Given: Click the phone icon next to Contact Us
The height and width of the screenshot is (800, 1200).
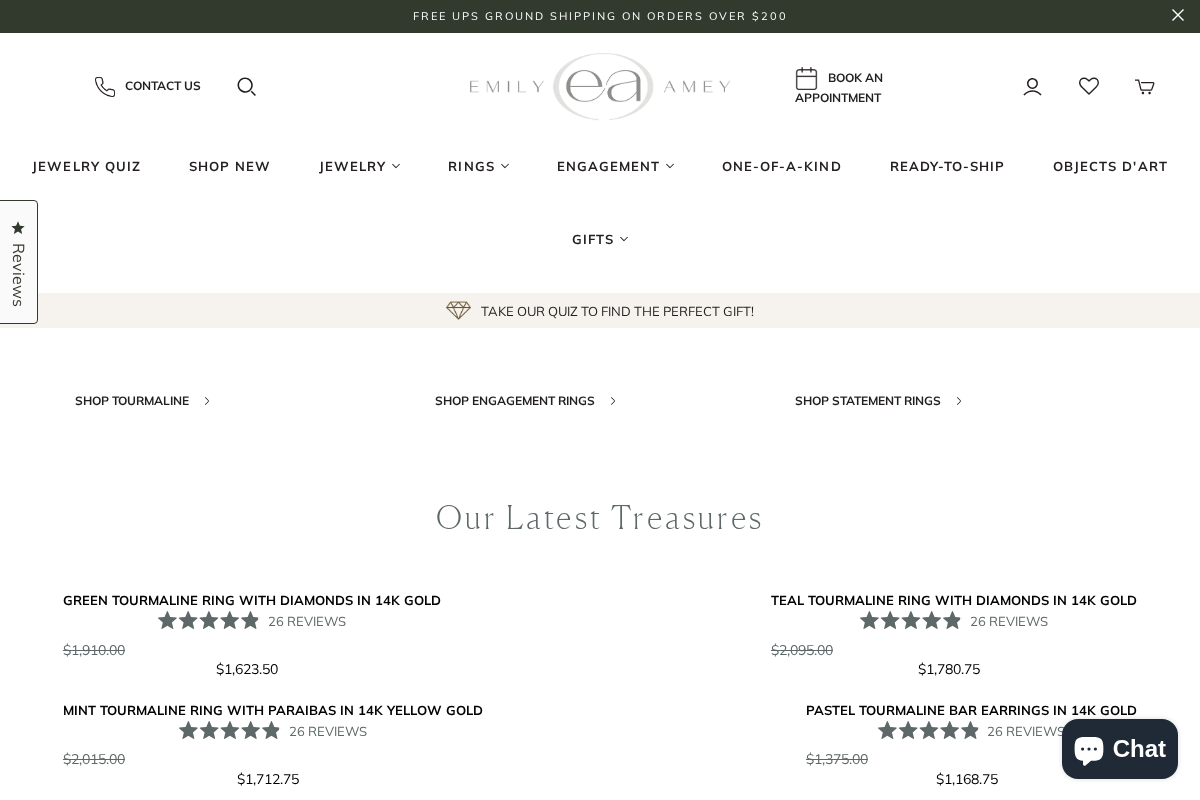Looking at the screenshot, I should [105, 87].
